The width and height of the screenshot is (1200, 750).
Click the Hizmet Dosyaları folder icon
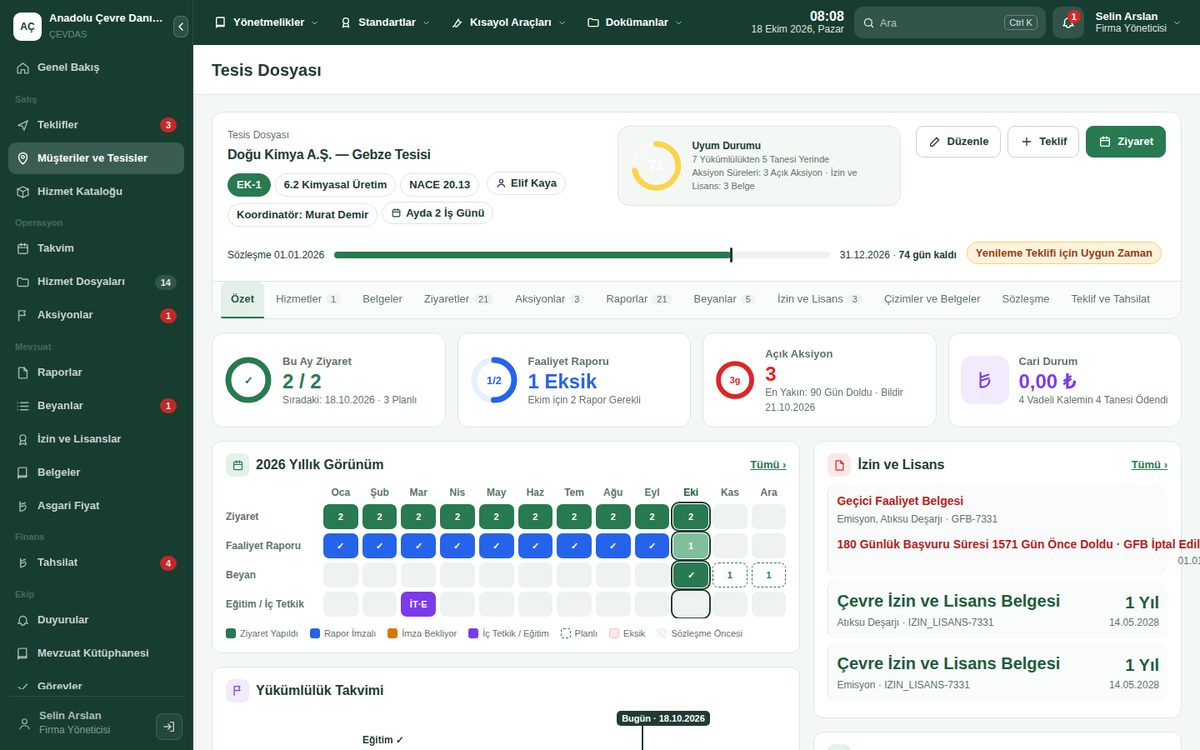click(23, 282)
